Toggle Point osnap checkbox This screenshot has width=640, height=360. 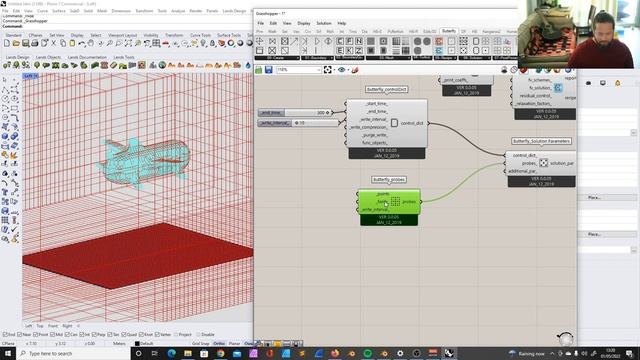(36, 335)
